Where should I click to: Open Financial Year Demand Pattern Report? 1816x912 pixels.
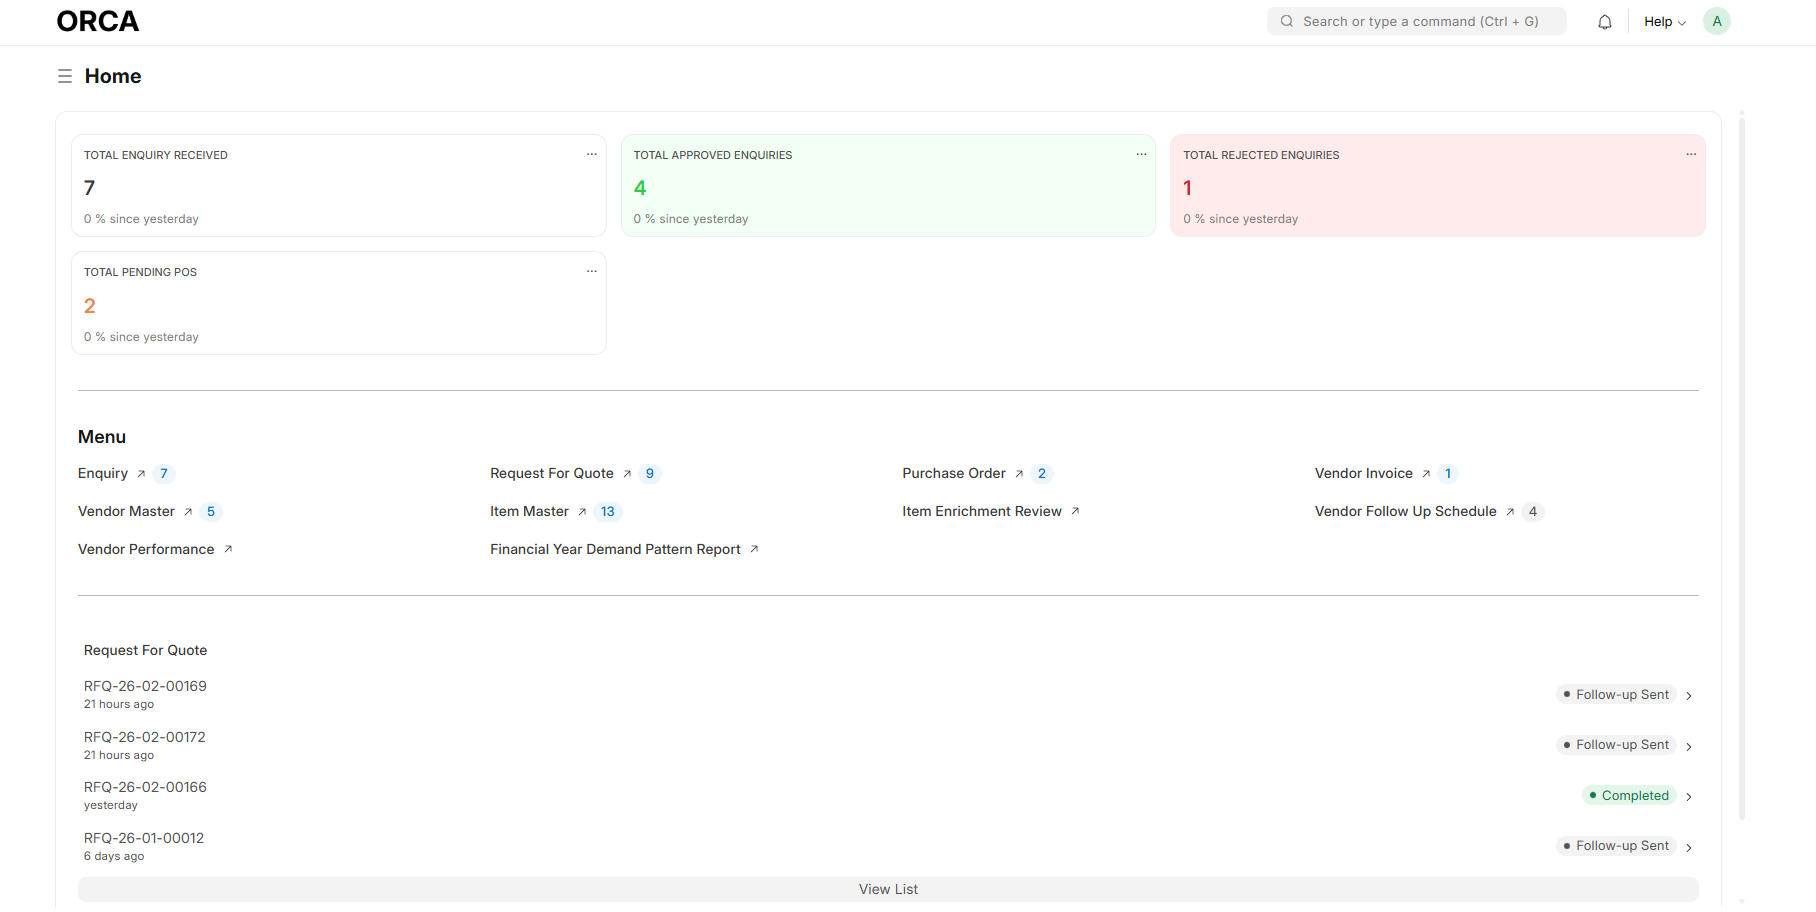tap(615, 550)
